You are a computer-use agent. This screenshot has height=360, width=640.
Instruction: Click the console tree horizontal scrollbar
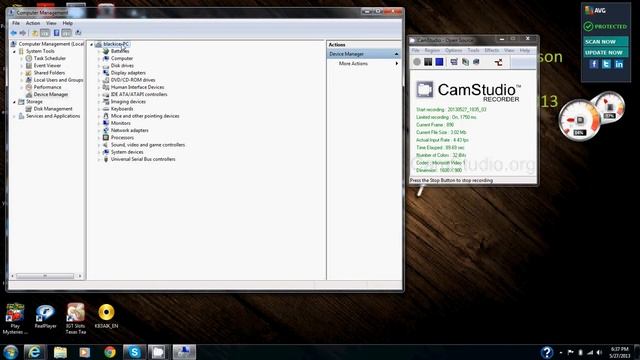[45, 276]
